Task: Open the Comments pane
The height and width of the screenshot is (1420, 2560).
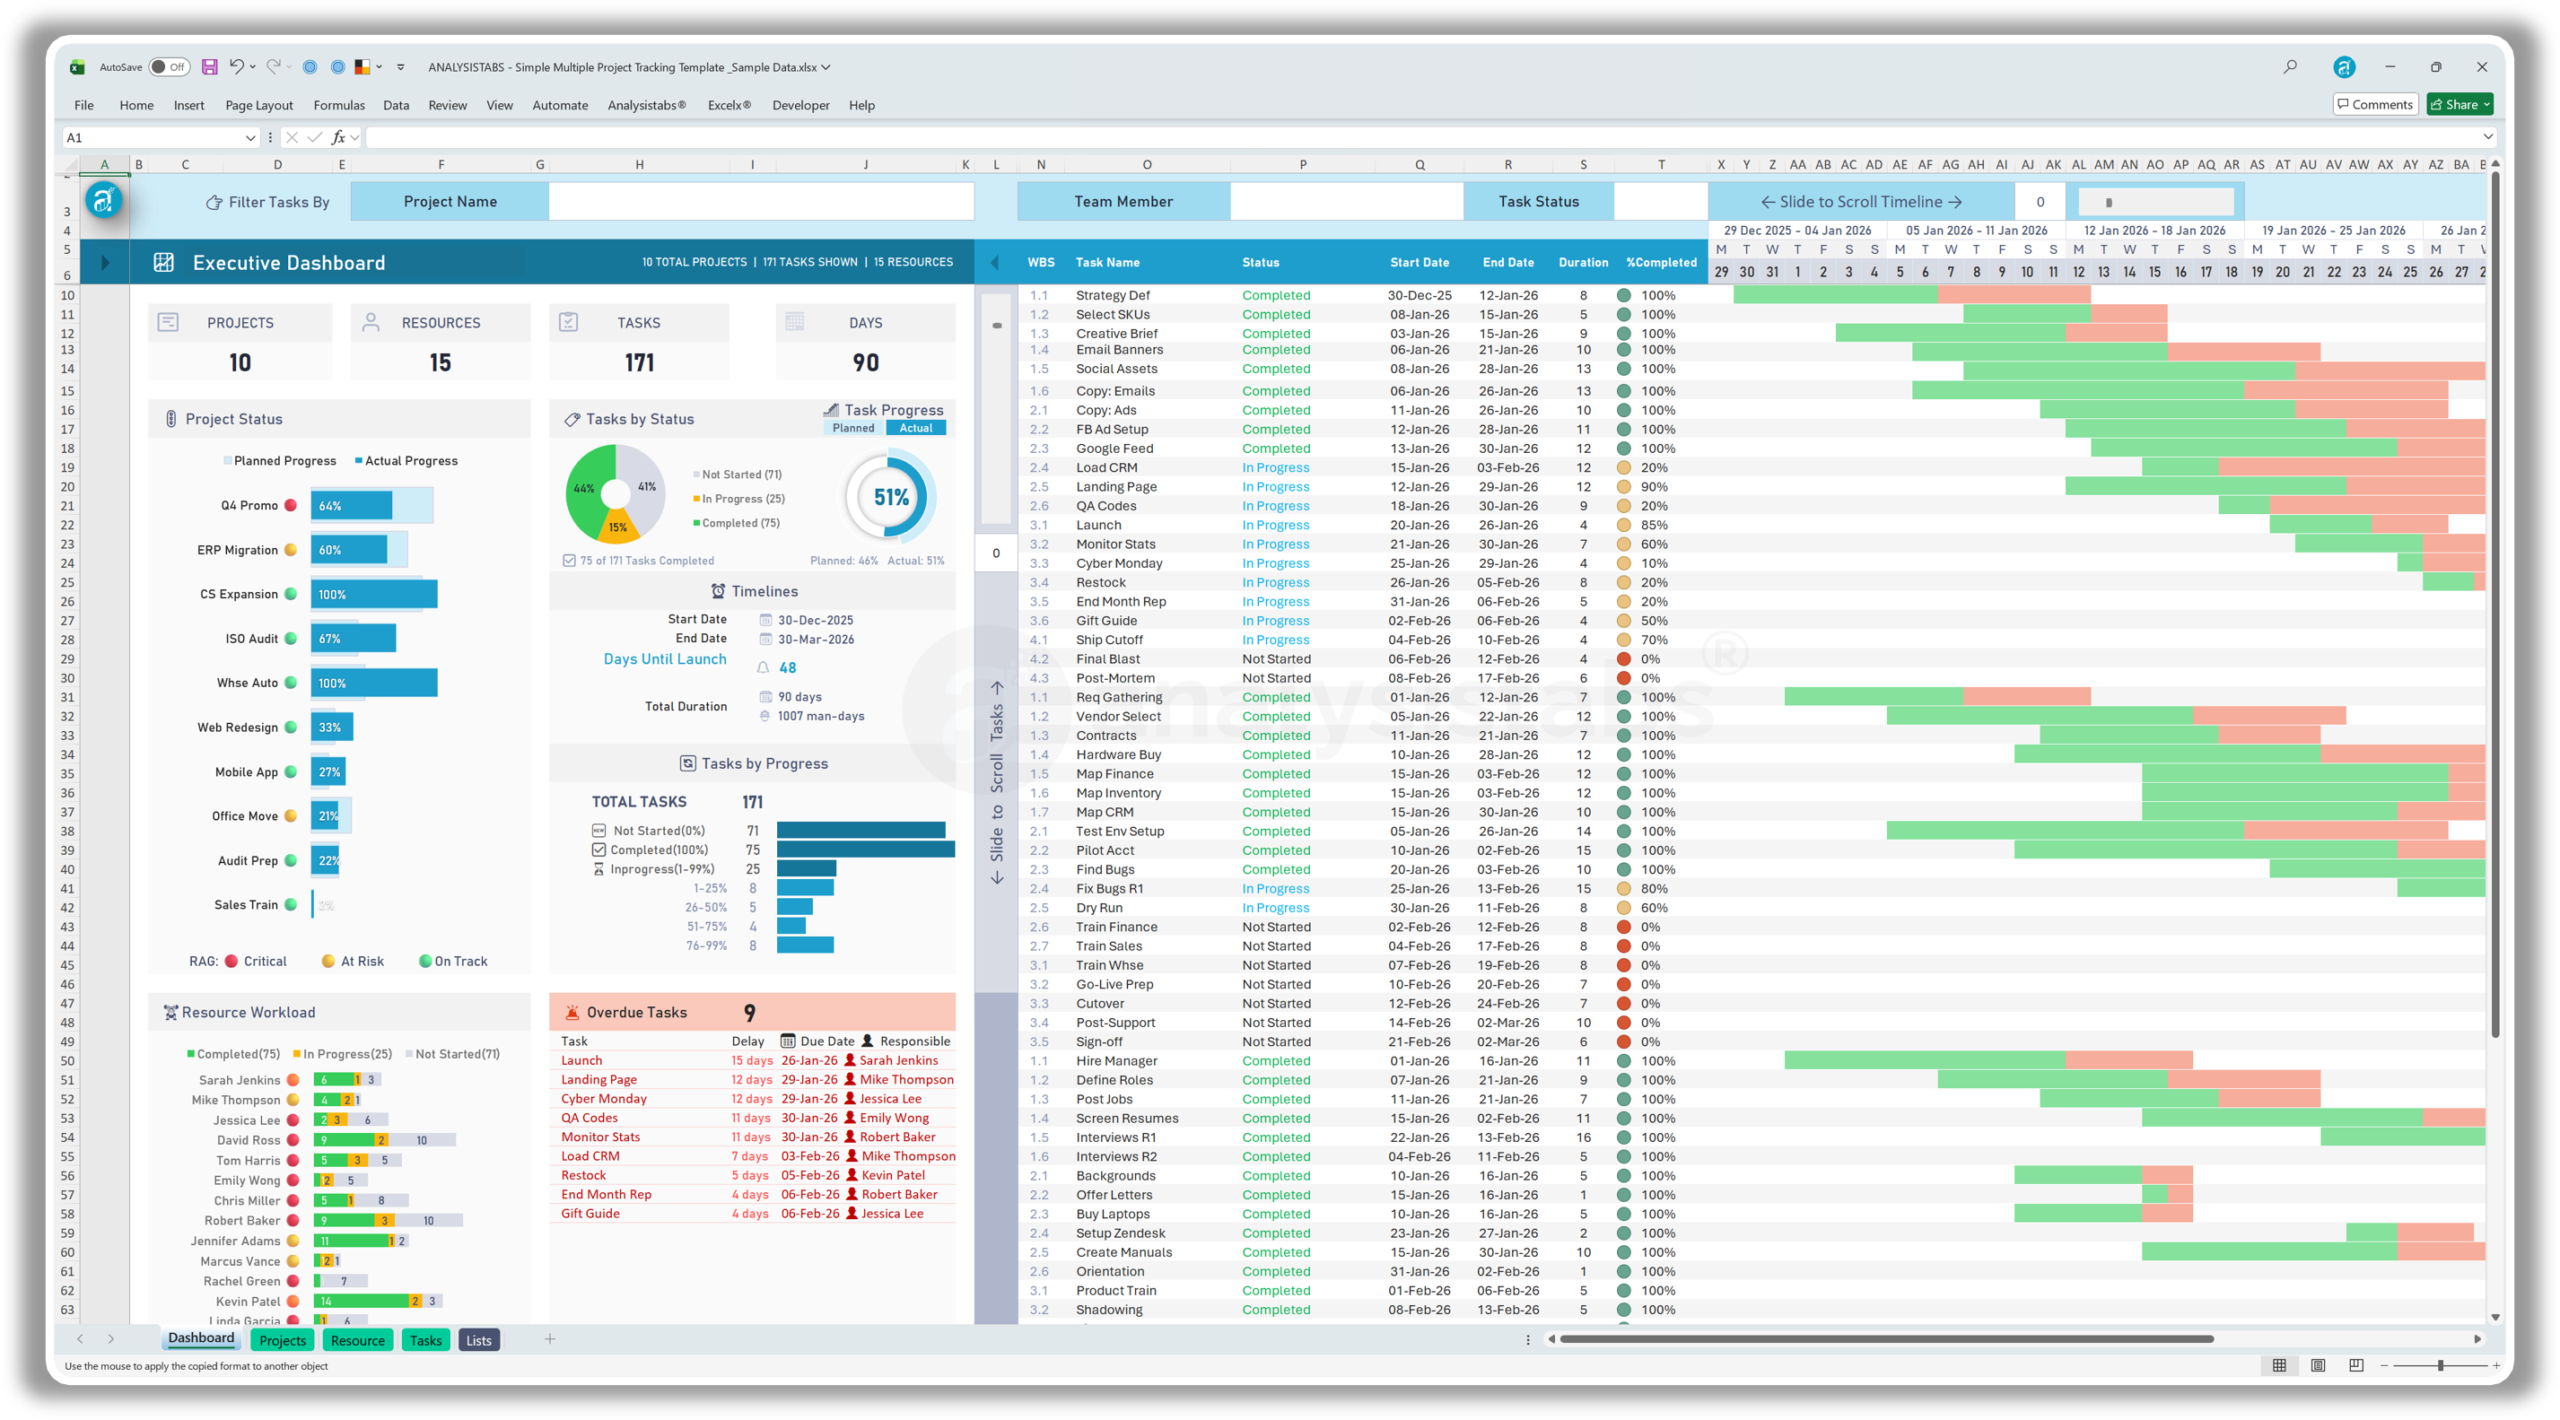Action: [x=2375, y=104]
